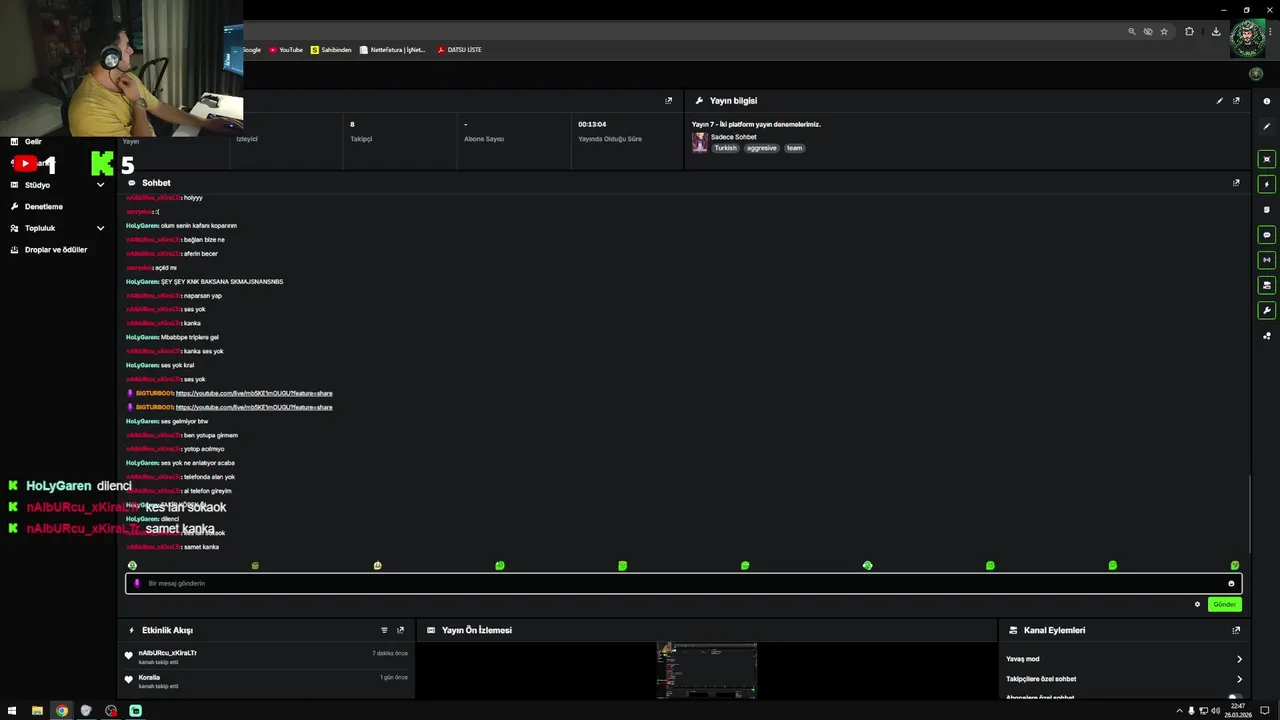Open second BIGTURBOO youtube live link

tap(254, 407)
